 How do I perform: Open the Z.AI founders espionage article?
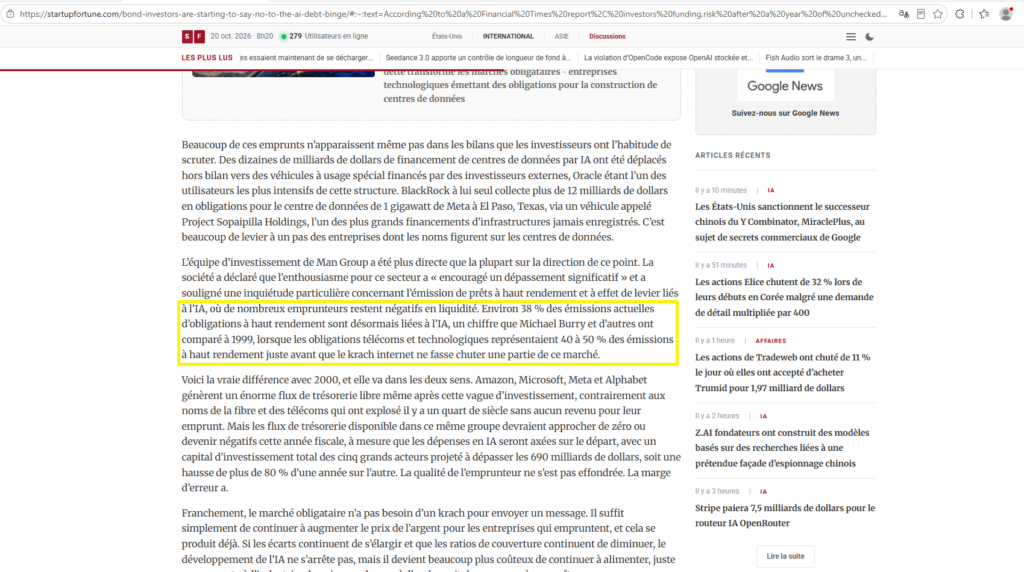pos(782,448)
